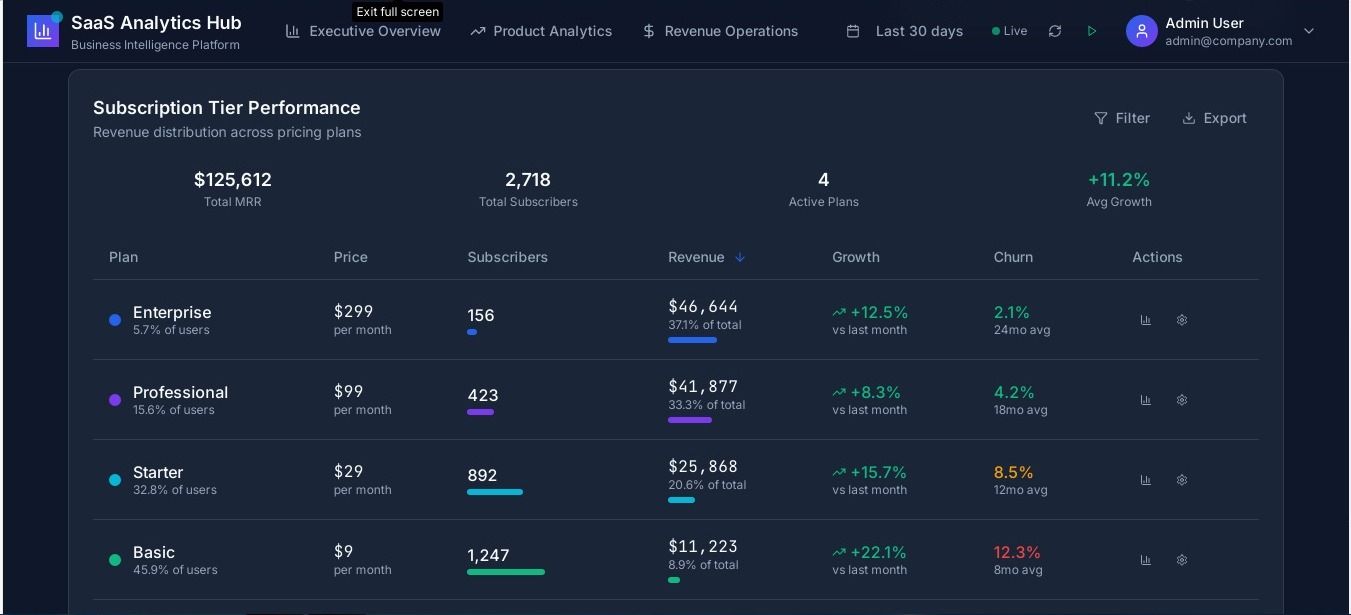Click the Admin User avatar icon

[x=1141, y=31]
